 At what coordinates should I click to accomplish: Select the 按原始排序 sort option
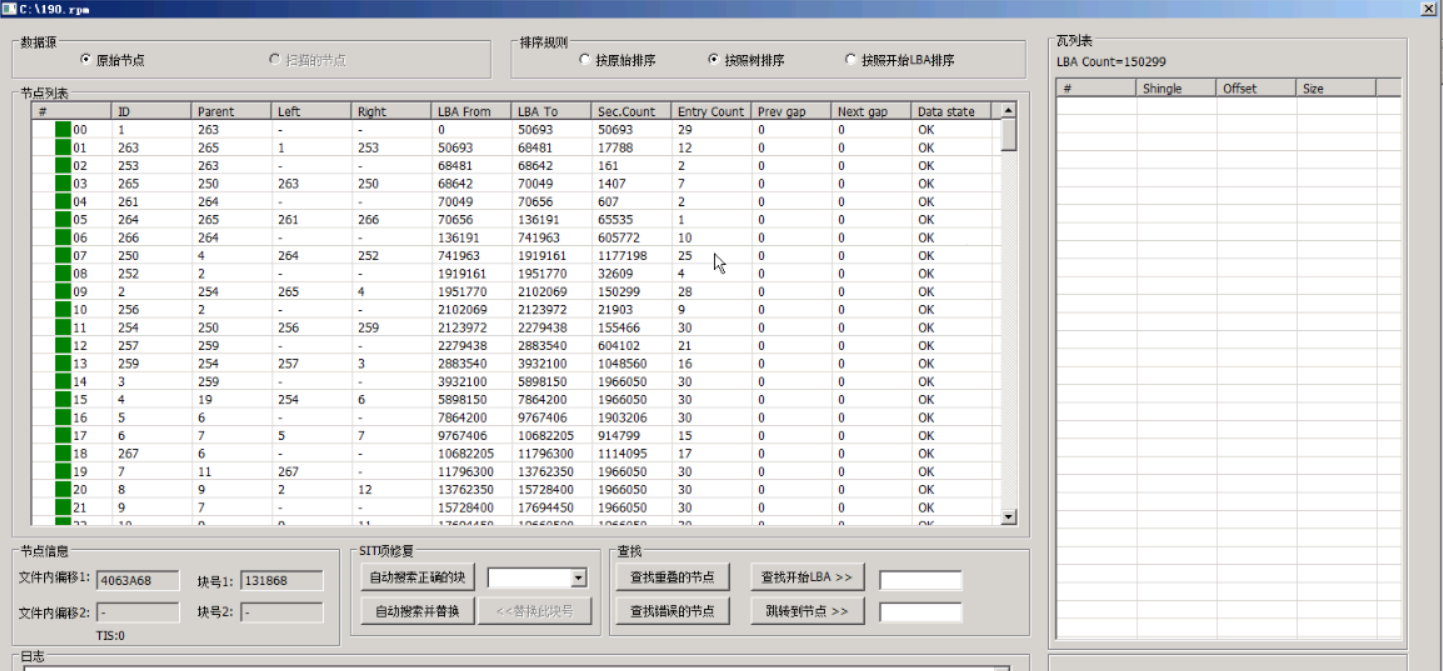pos(585,60)
